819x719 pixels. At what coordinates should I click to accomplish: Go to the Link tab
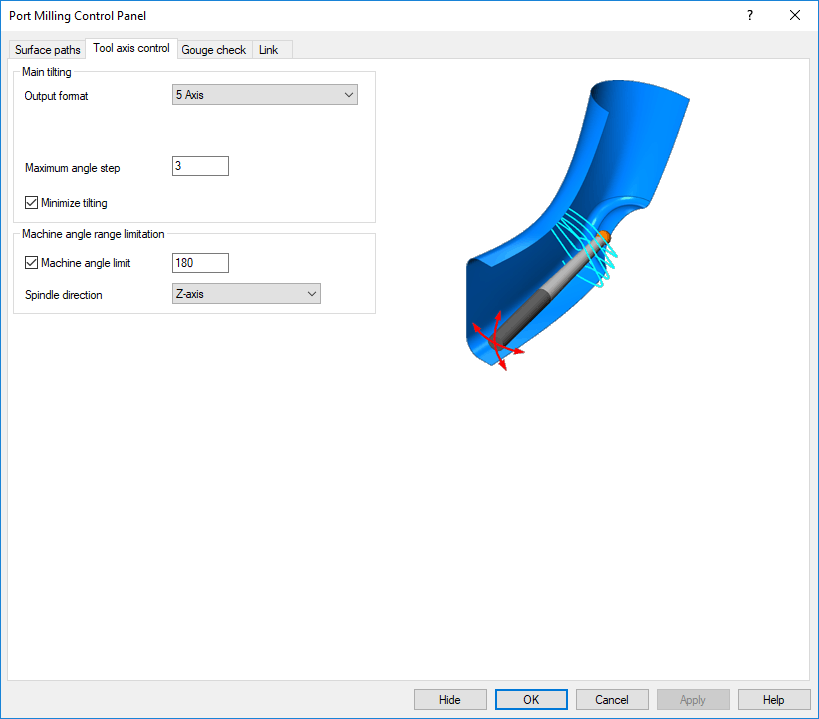pos(268,50)
